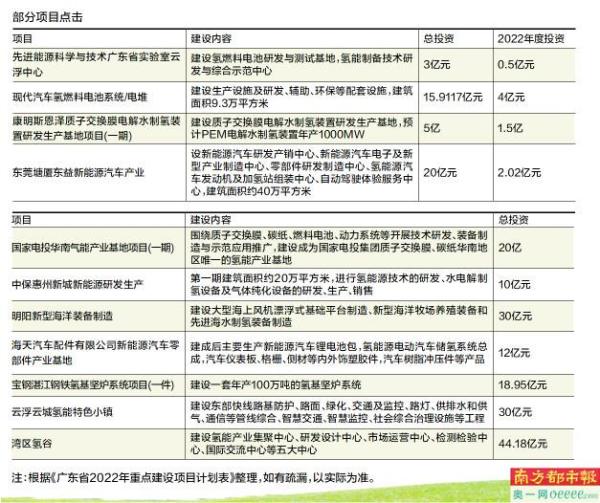Click the footnote citing 广东省2022年重点建设项目计划表

(200, 475)
